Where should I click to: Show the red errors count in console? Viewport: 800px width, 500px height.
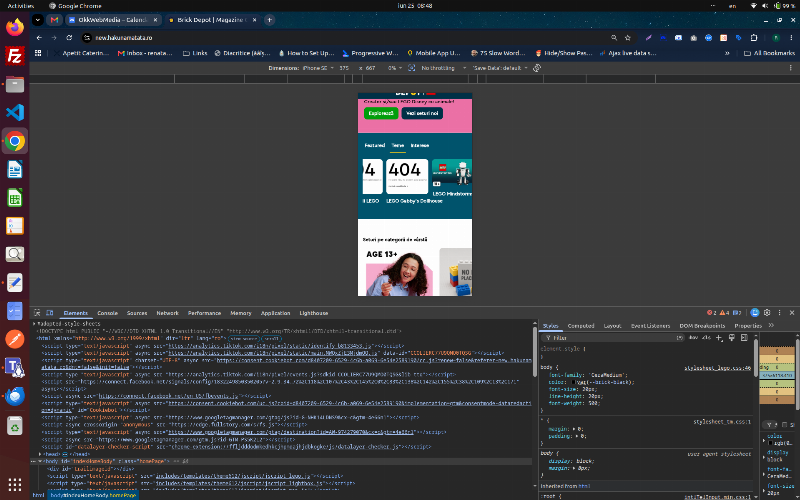pos(711,313)
